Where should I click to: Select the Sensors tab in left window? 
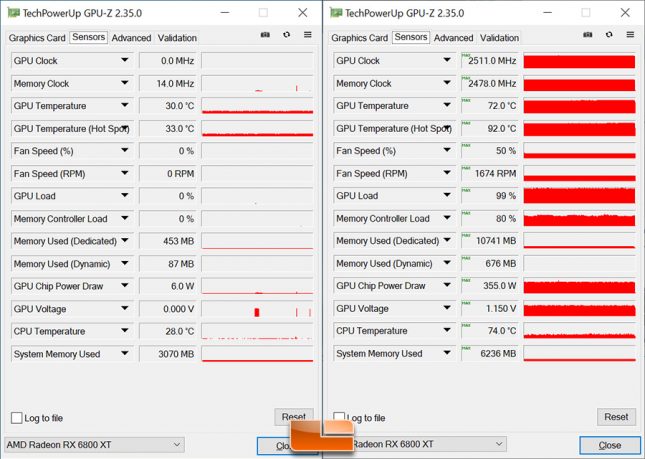pos(88,37)
